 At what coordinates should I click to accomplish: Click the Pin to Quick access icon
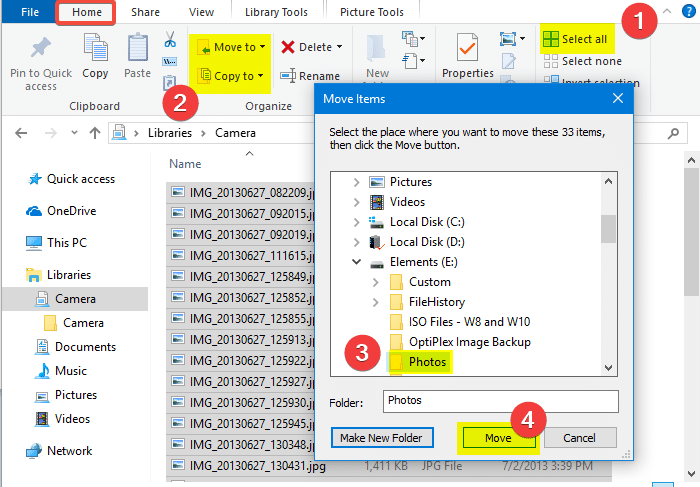pos(40,48)
